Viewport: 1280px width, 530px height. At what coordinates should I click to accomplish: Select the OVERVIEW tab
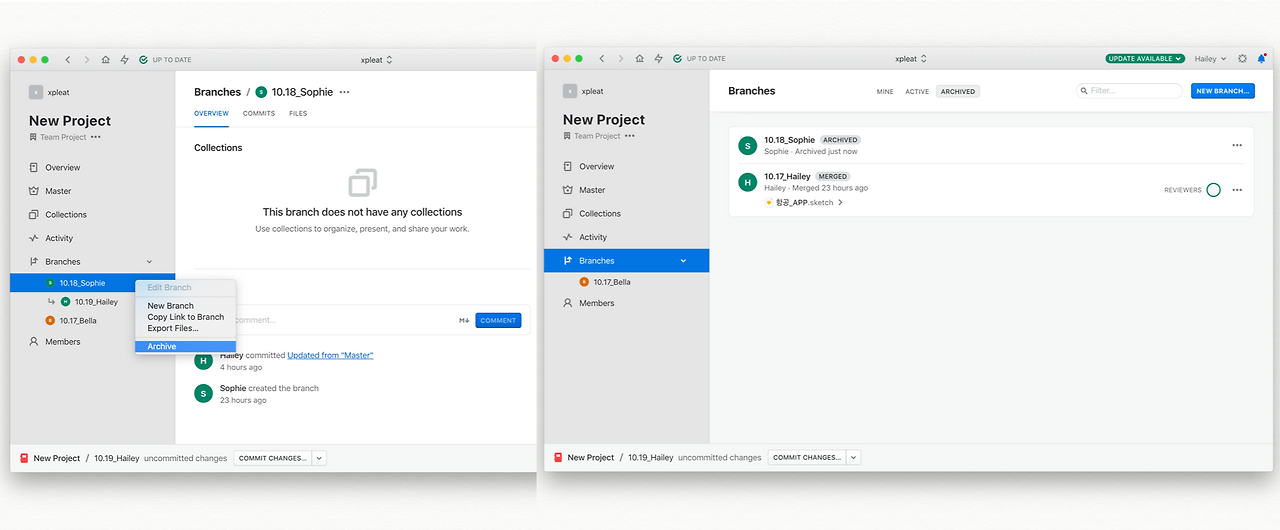[x=212, y=113]
